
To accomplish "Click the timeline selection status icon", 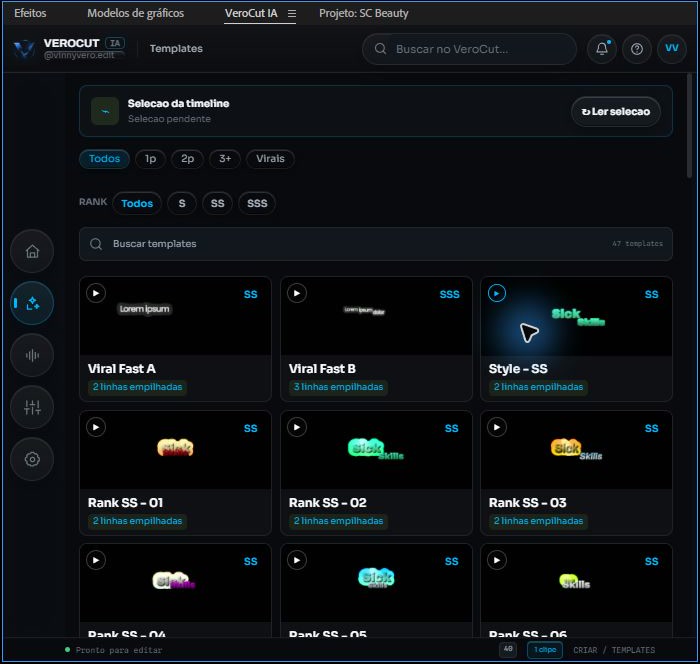I will click(105, 111).
